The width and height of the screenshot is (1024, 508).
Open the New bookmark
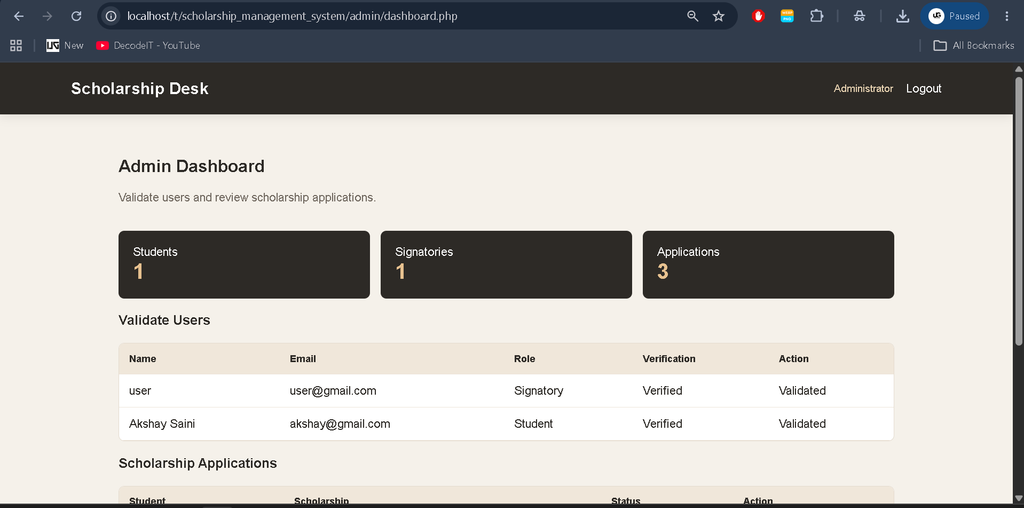(65, 45)
